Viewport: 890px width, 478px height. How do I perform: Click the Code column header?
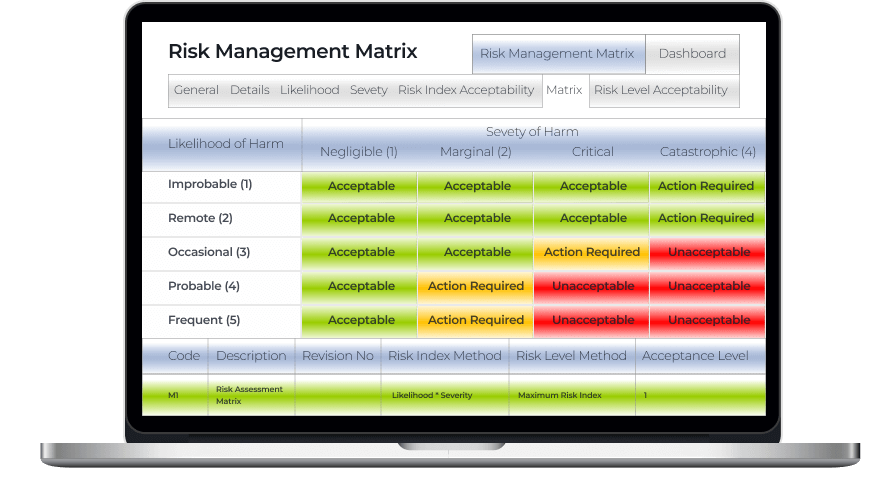pyautogui.click(x=183, y=356)
